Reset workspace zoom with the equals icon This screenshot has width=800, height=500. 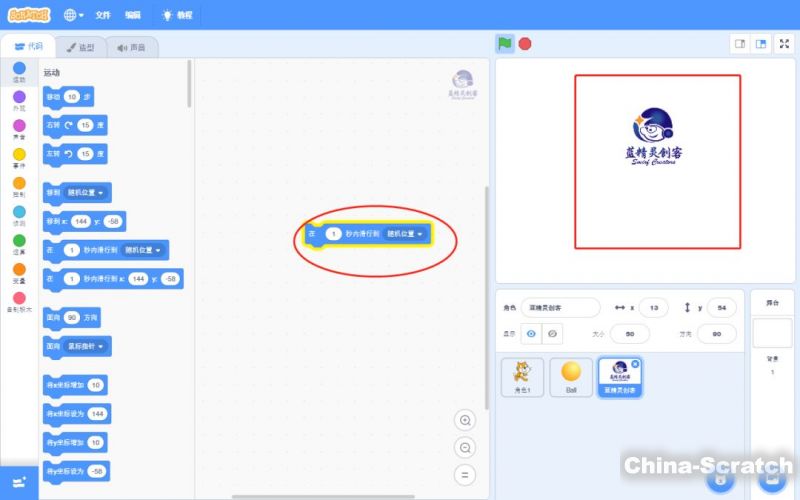(x=464, y=474)
